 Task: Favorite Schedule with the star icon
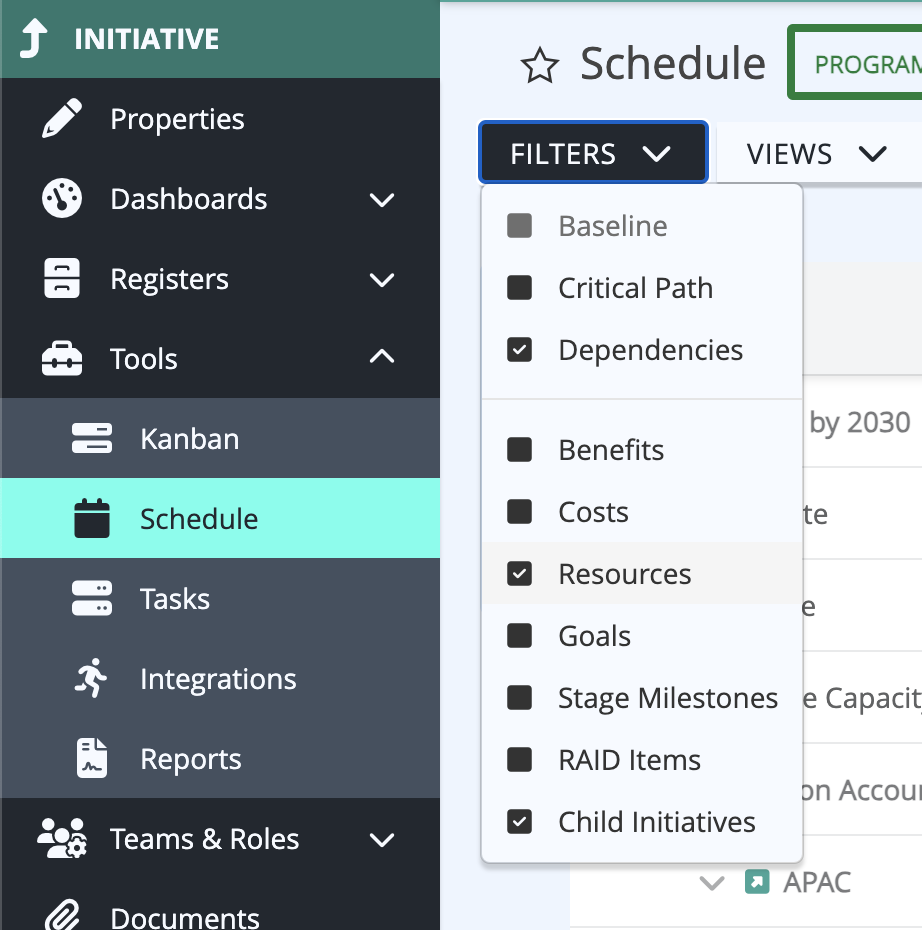[x=540, y=65]
